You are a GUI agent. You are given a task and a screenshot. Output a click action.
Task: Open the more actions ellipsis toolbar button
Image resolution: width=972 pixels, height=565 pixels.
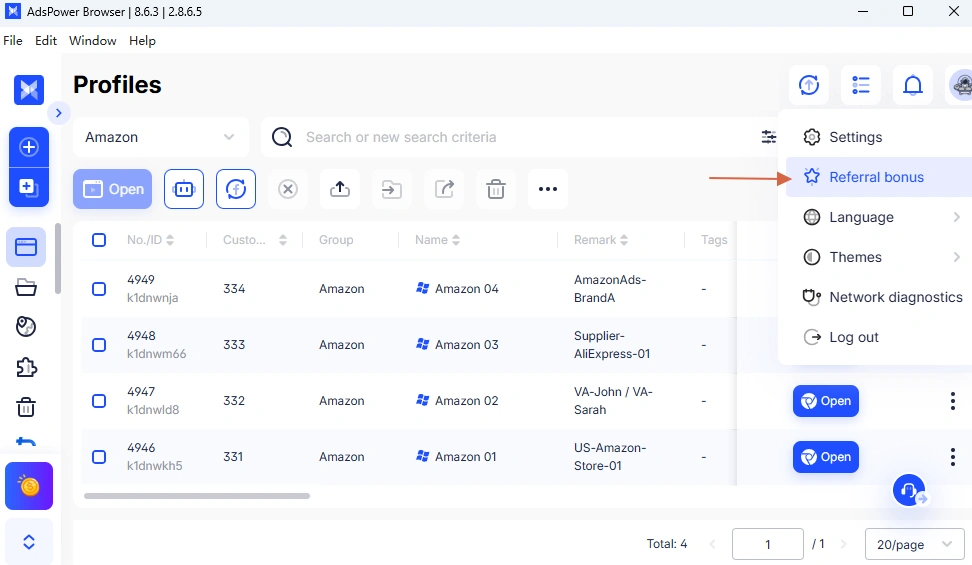pyautogui.click(x=548, y=189)
